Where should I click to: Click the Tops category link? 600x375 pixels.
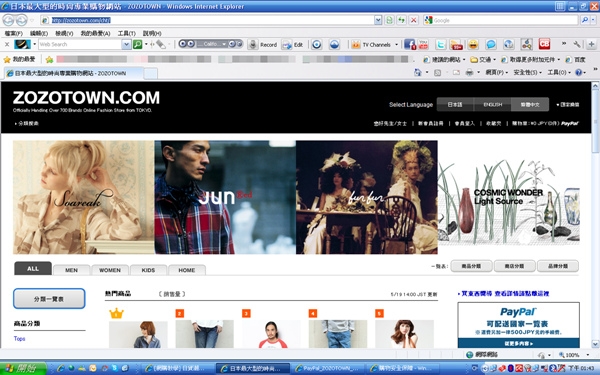tap(20, 339)
